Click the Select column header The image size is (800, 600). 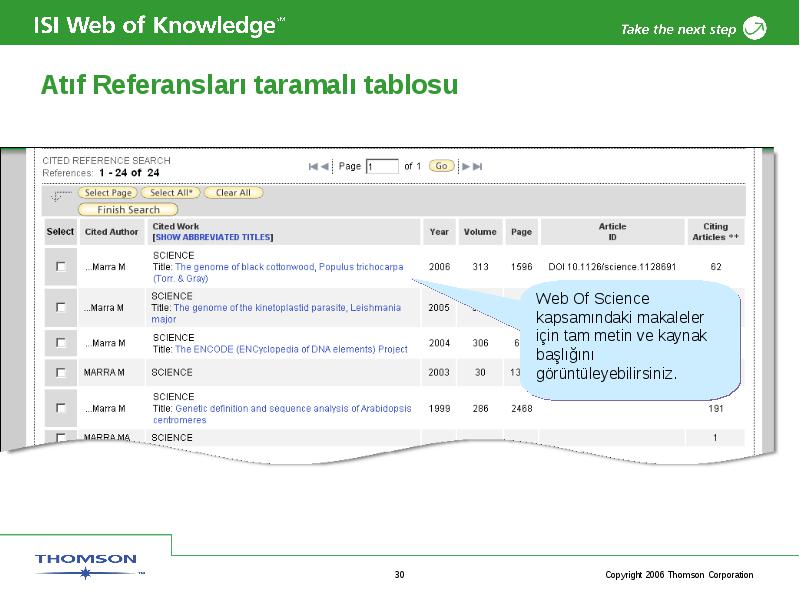60,232
